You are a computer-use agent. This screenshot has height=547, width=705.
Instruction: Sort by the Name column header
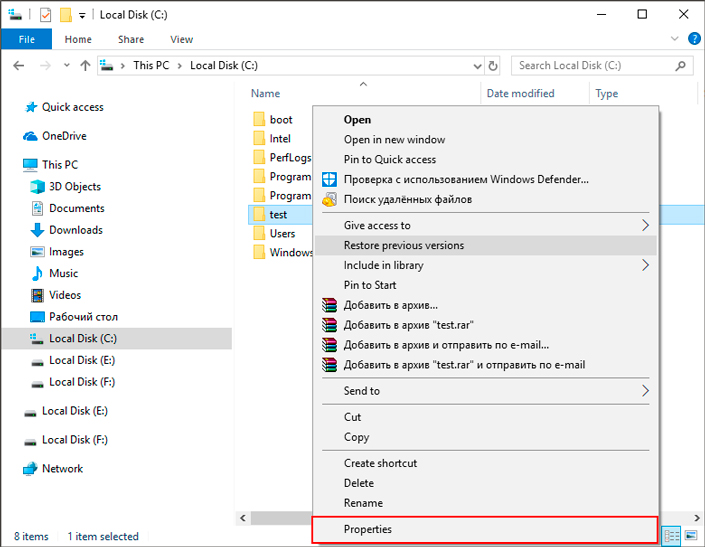(265, 93)
